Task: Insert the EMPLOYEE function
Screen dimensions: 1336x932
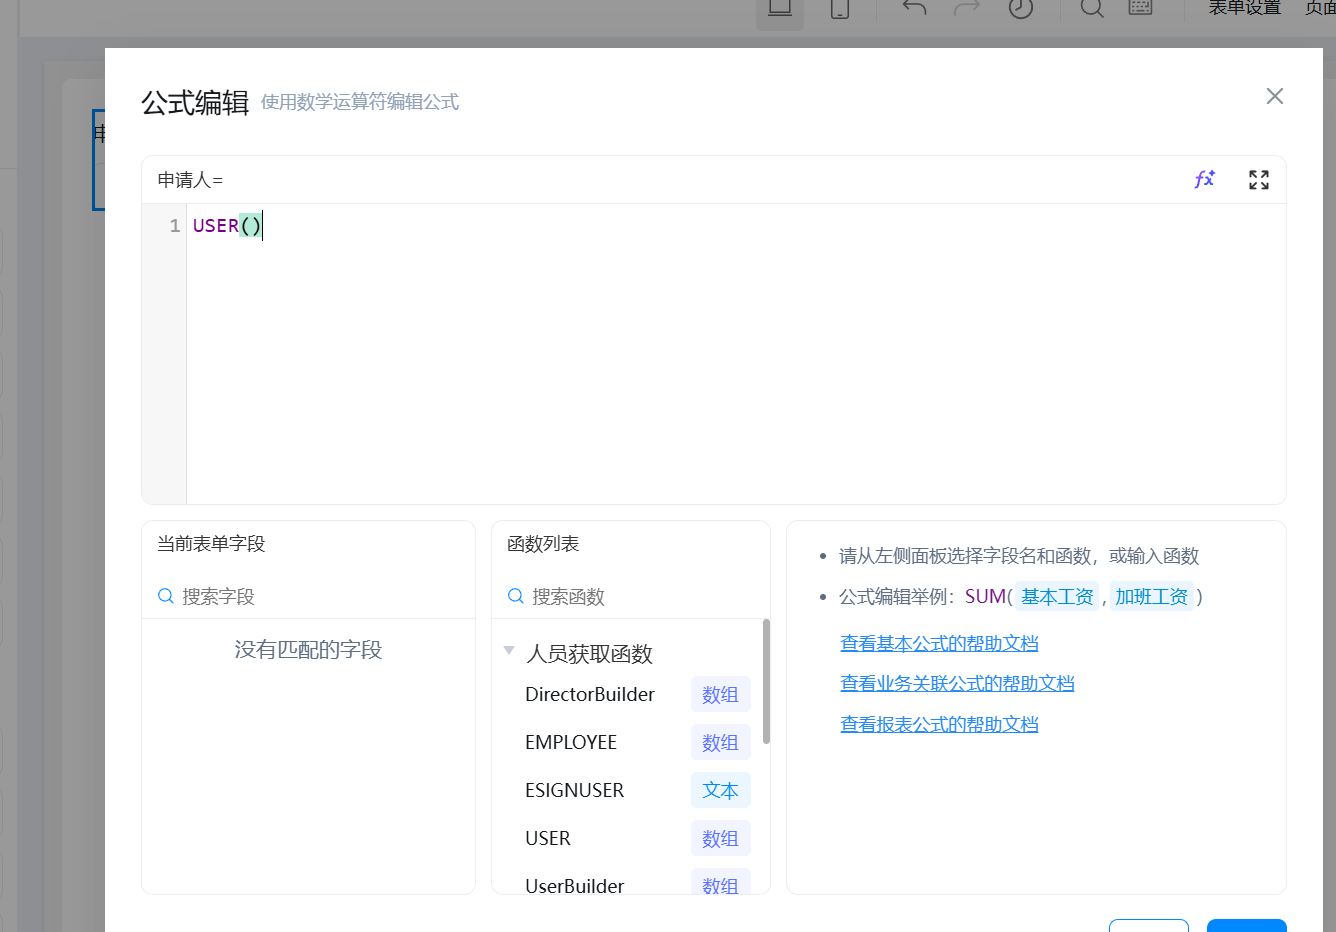Action: (x=571, y=743)
